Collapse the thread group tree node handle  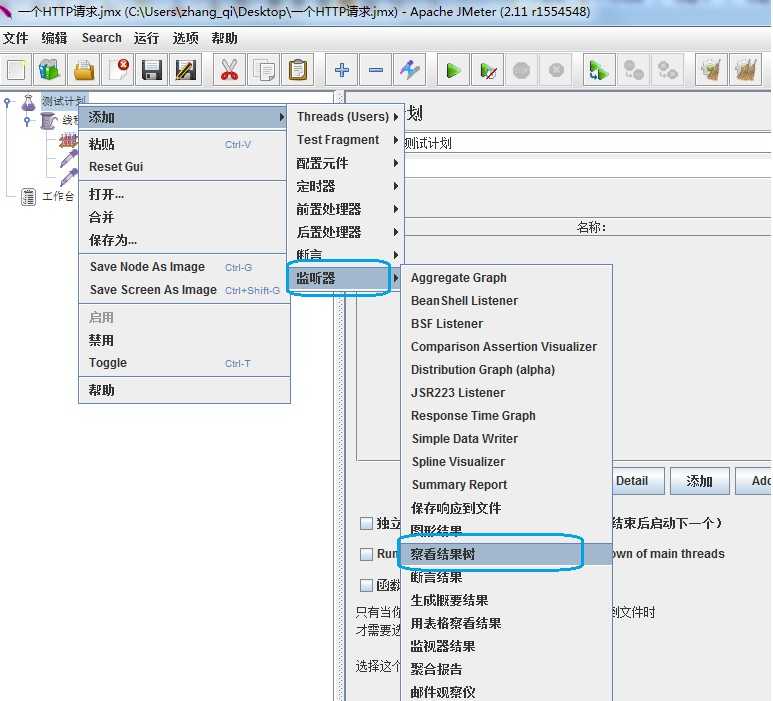tap(27, 120)
